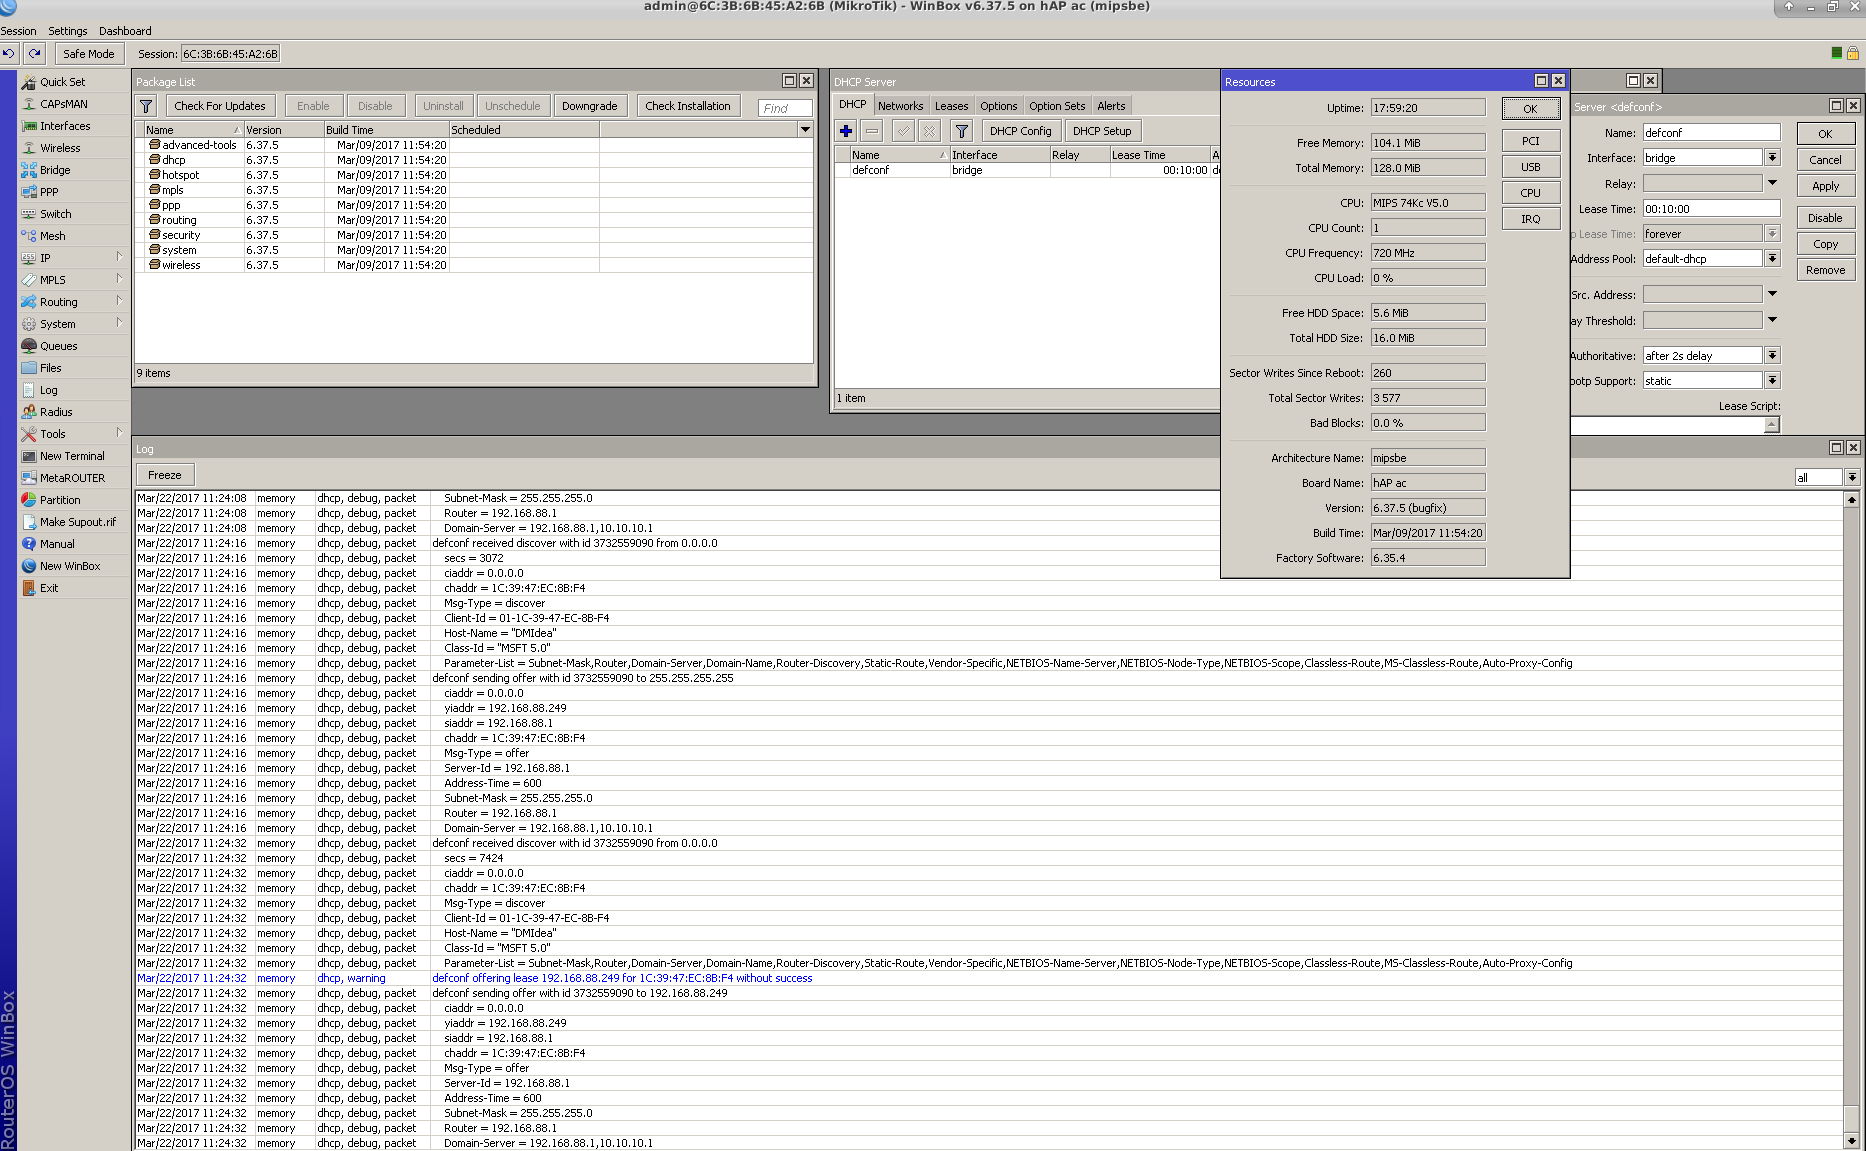The width and height of the screenshot is (1866, 1151).
Task: Disable the defconf server with the X icon
Action: (929, 130)
